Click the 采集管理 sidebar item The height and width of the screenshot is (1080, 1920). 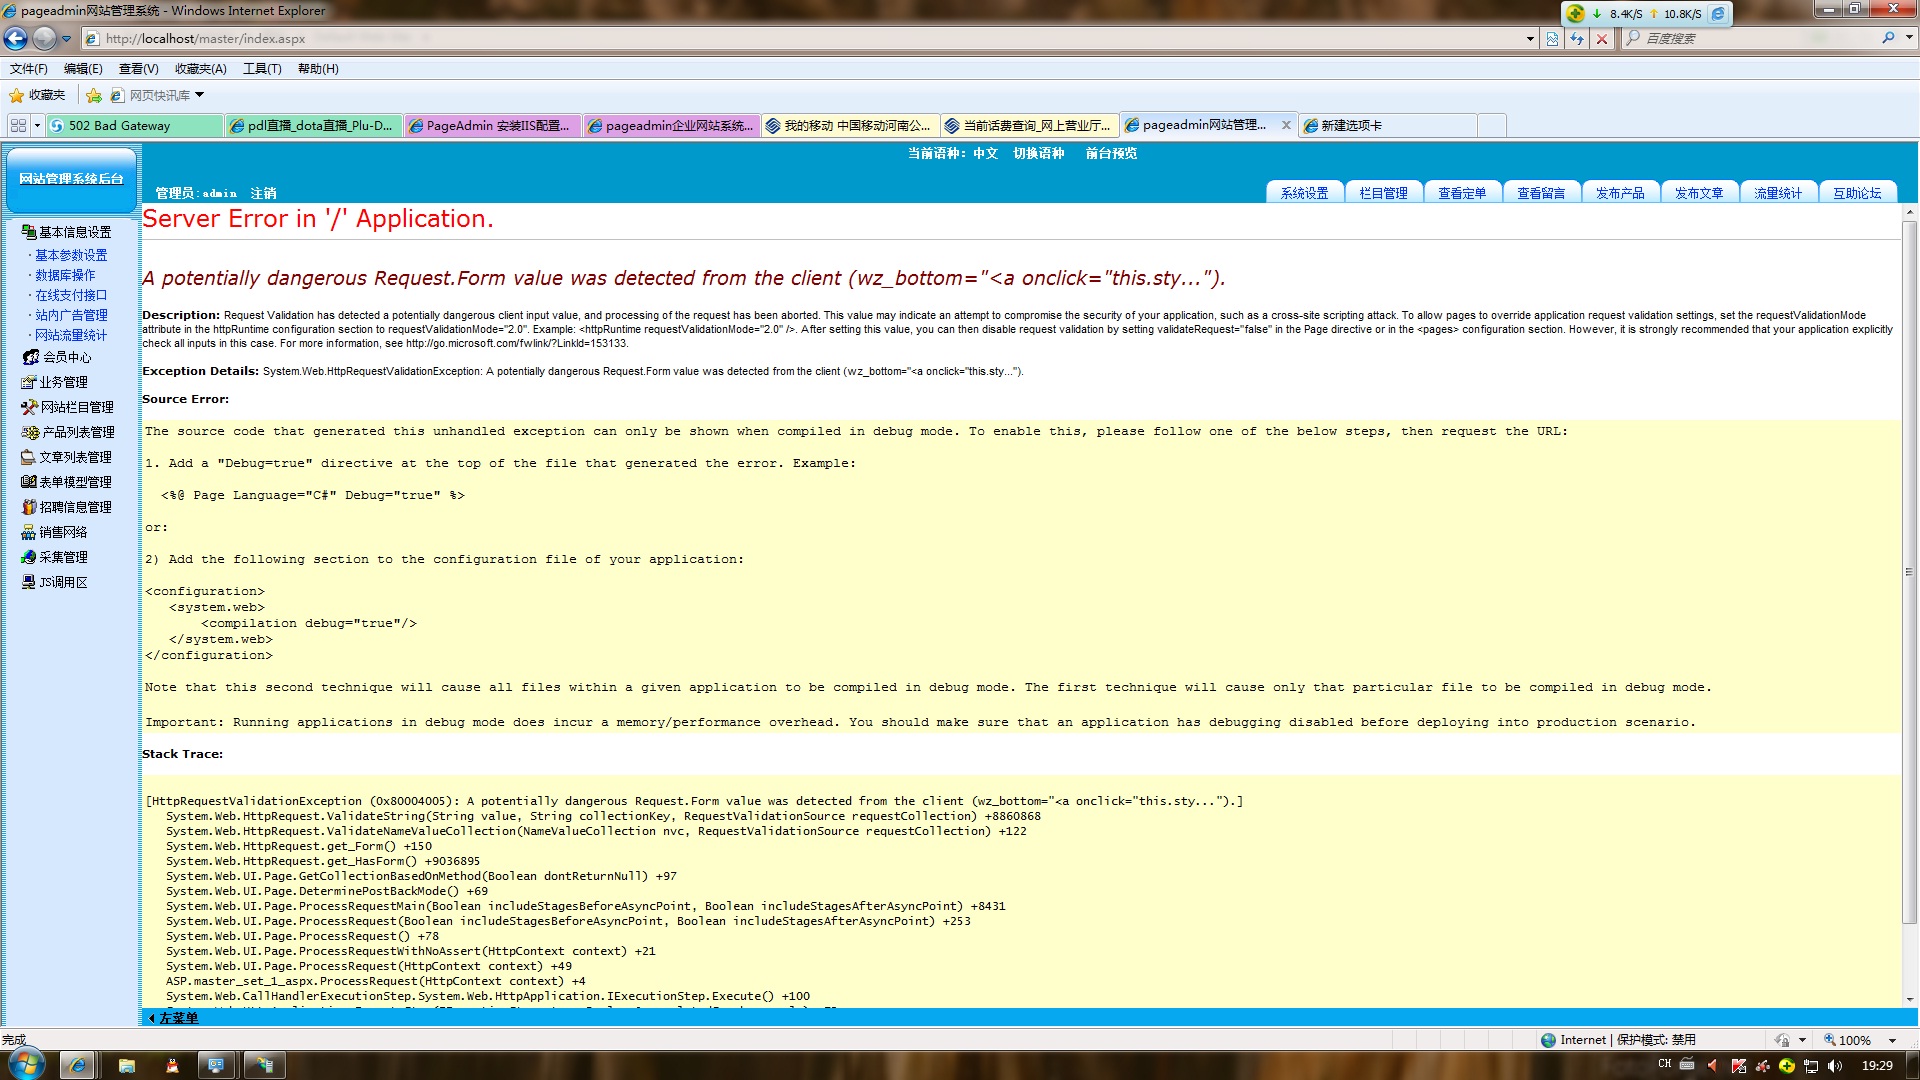coord(63,557)
